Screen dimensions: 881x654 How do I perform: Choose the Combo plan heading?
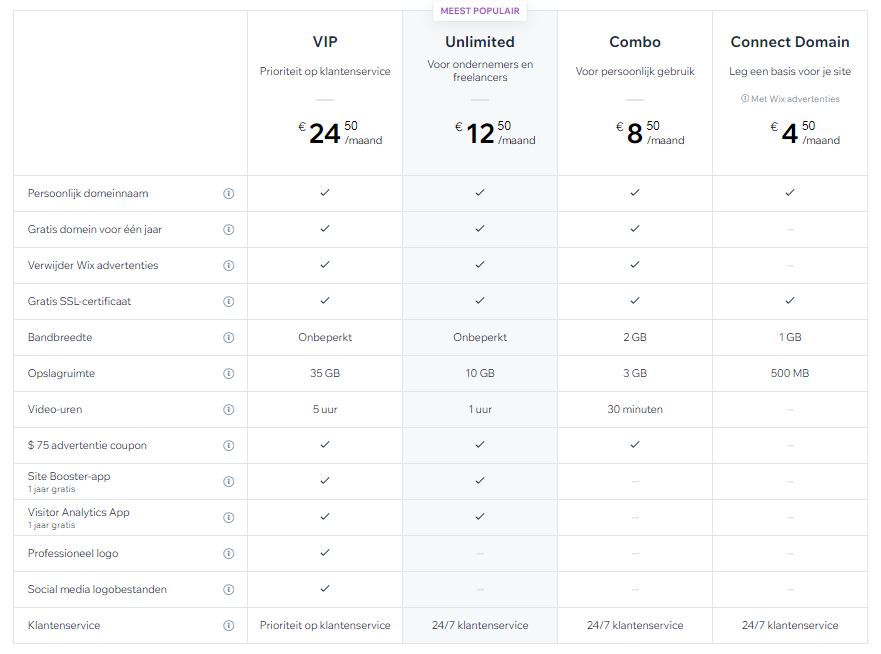635,42
